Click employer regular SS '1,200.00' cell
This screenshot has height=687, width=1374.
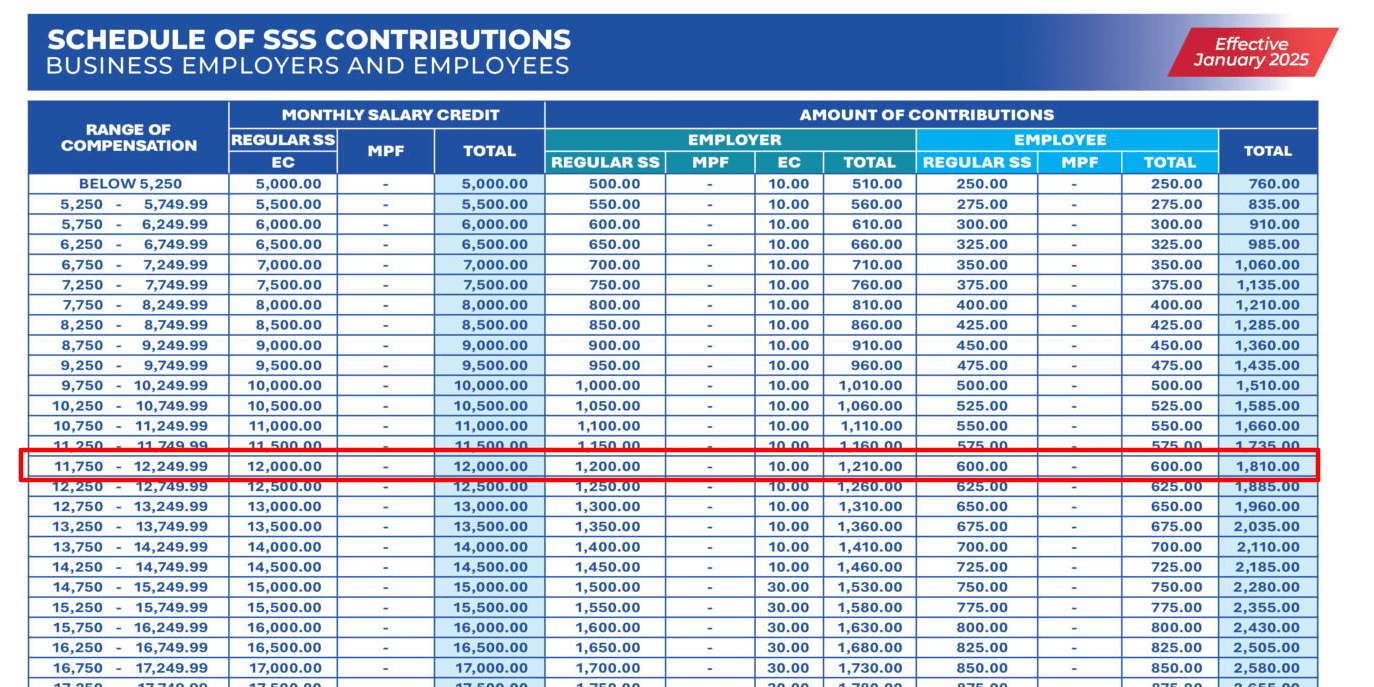[x=606, y=466]
